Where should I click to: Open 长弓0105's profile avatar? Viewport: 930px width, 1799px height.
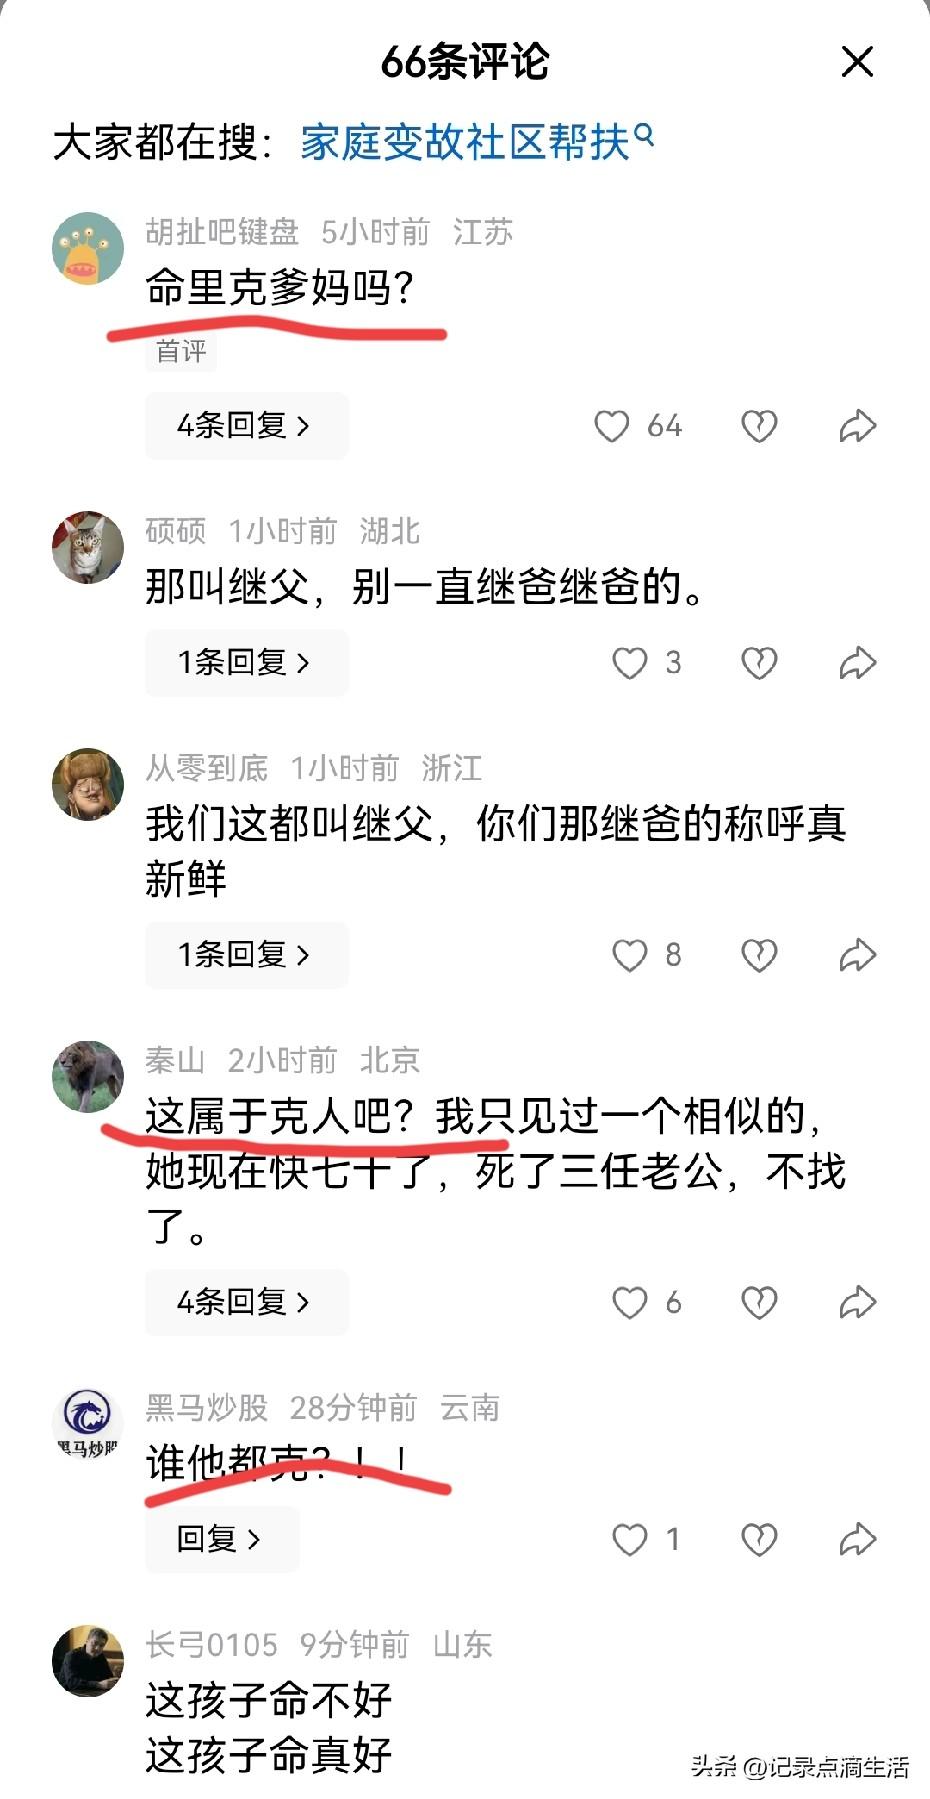click(x=88, y=1661)
